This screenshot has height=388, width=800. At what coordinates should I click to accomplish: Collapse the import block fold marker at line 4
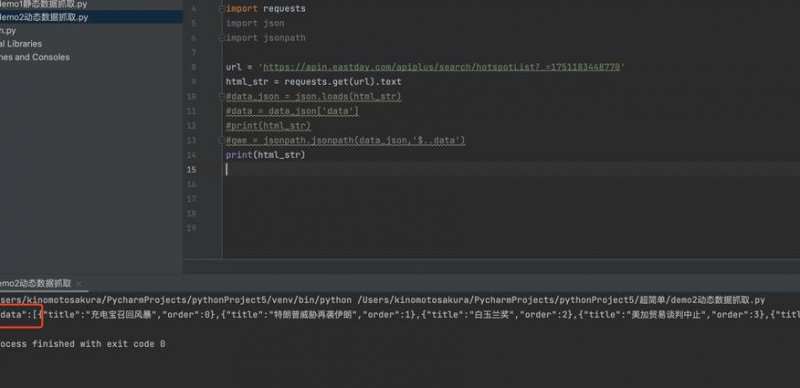221,9
